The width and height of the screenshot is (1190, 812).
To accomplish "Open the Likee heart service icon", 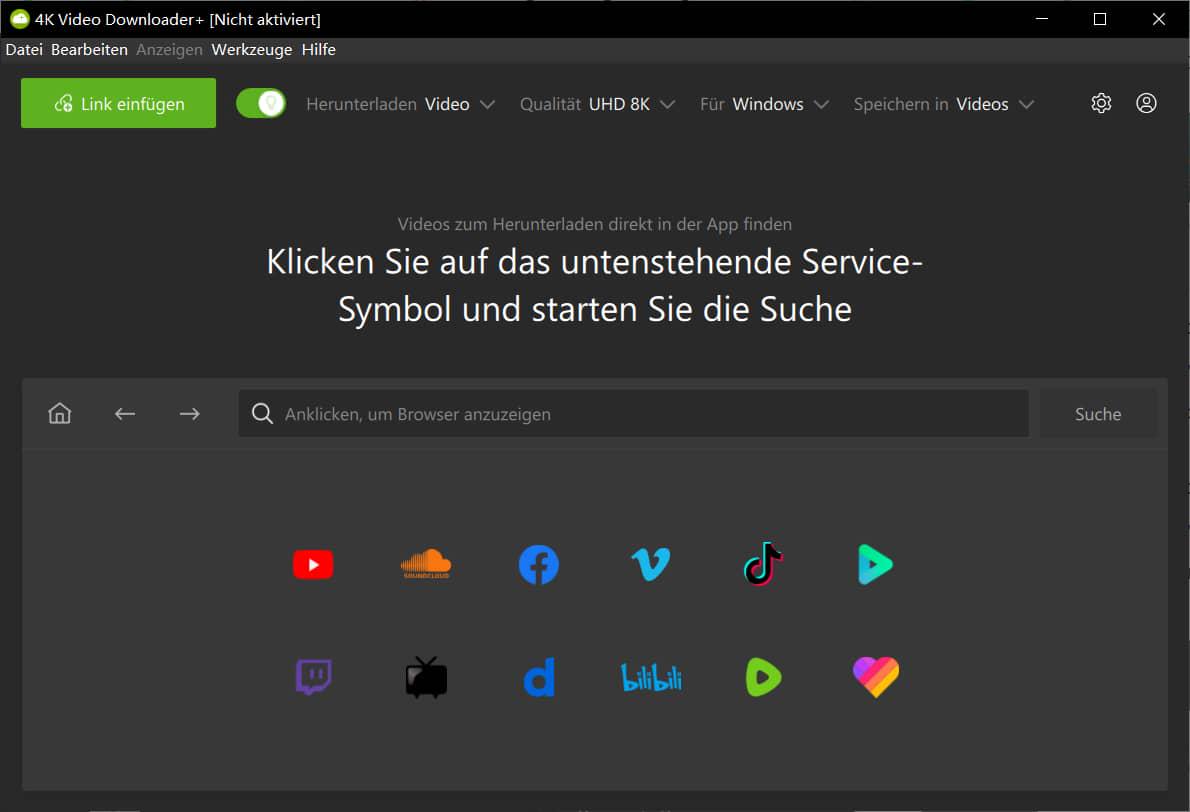I will [x=876, y=677].
